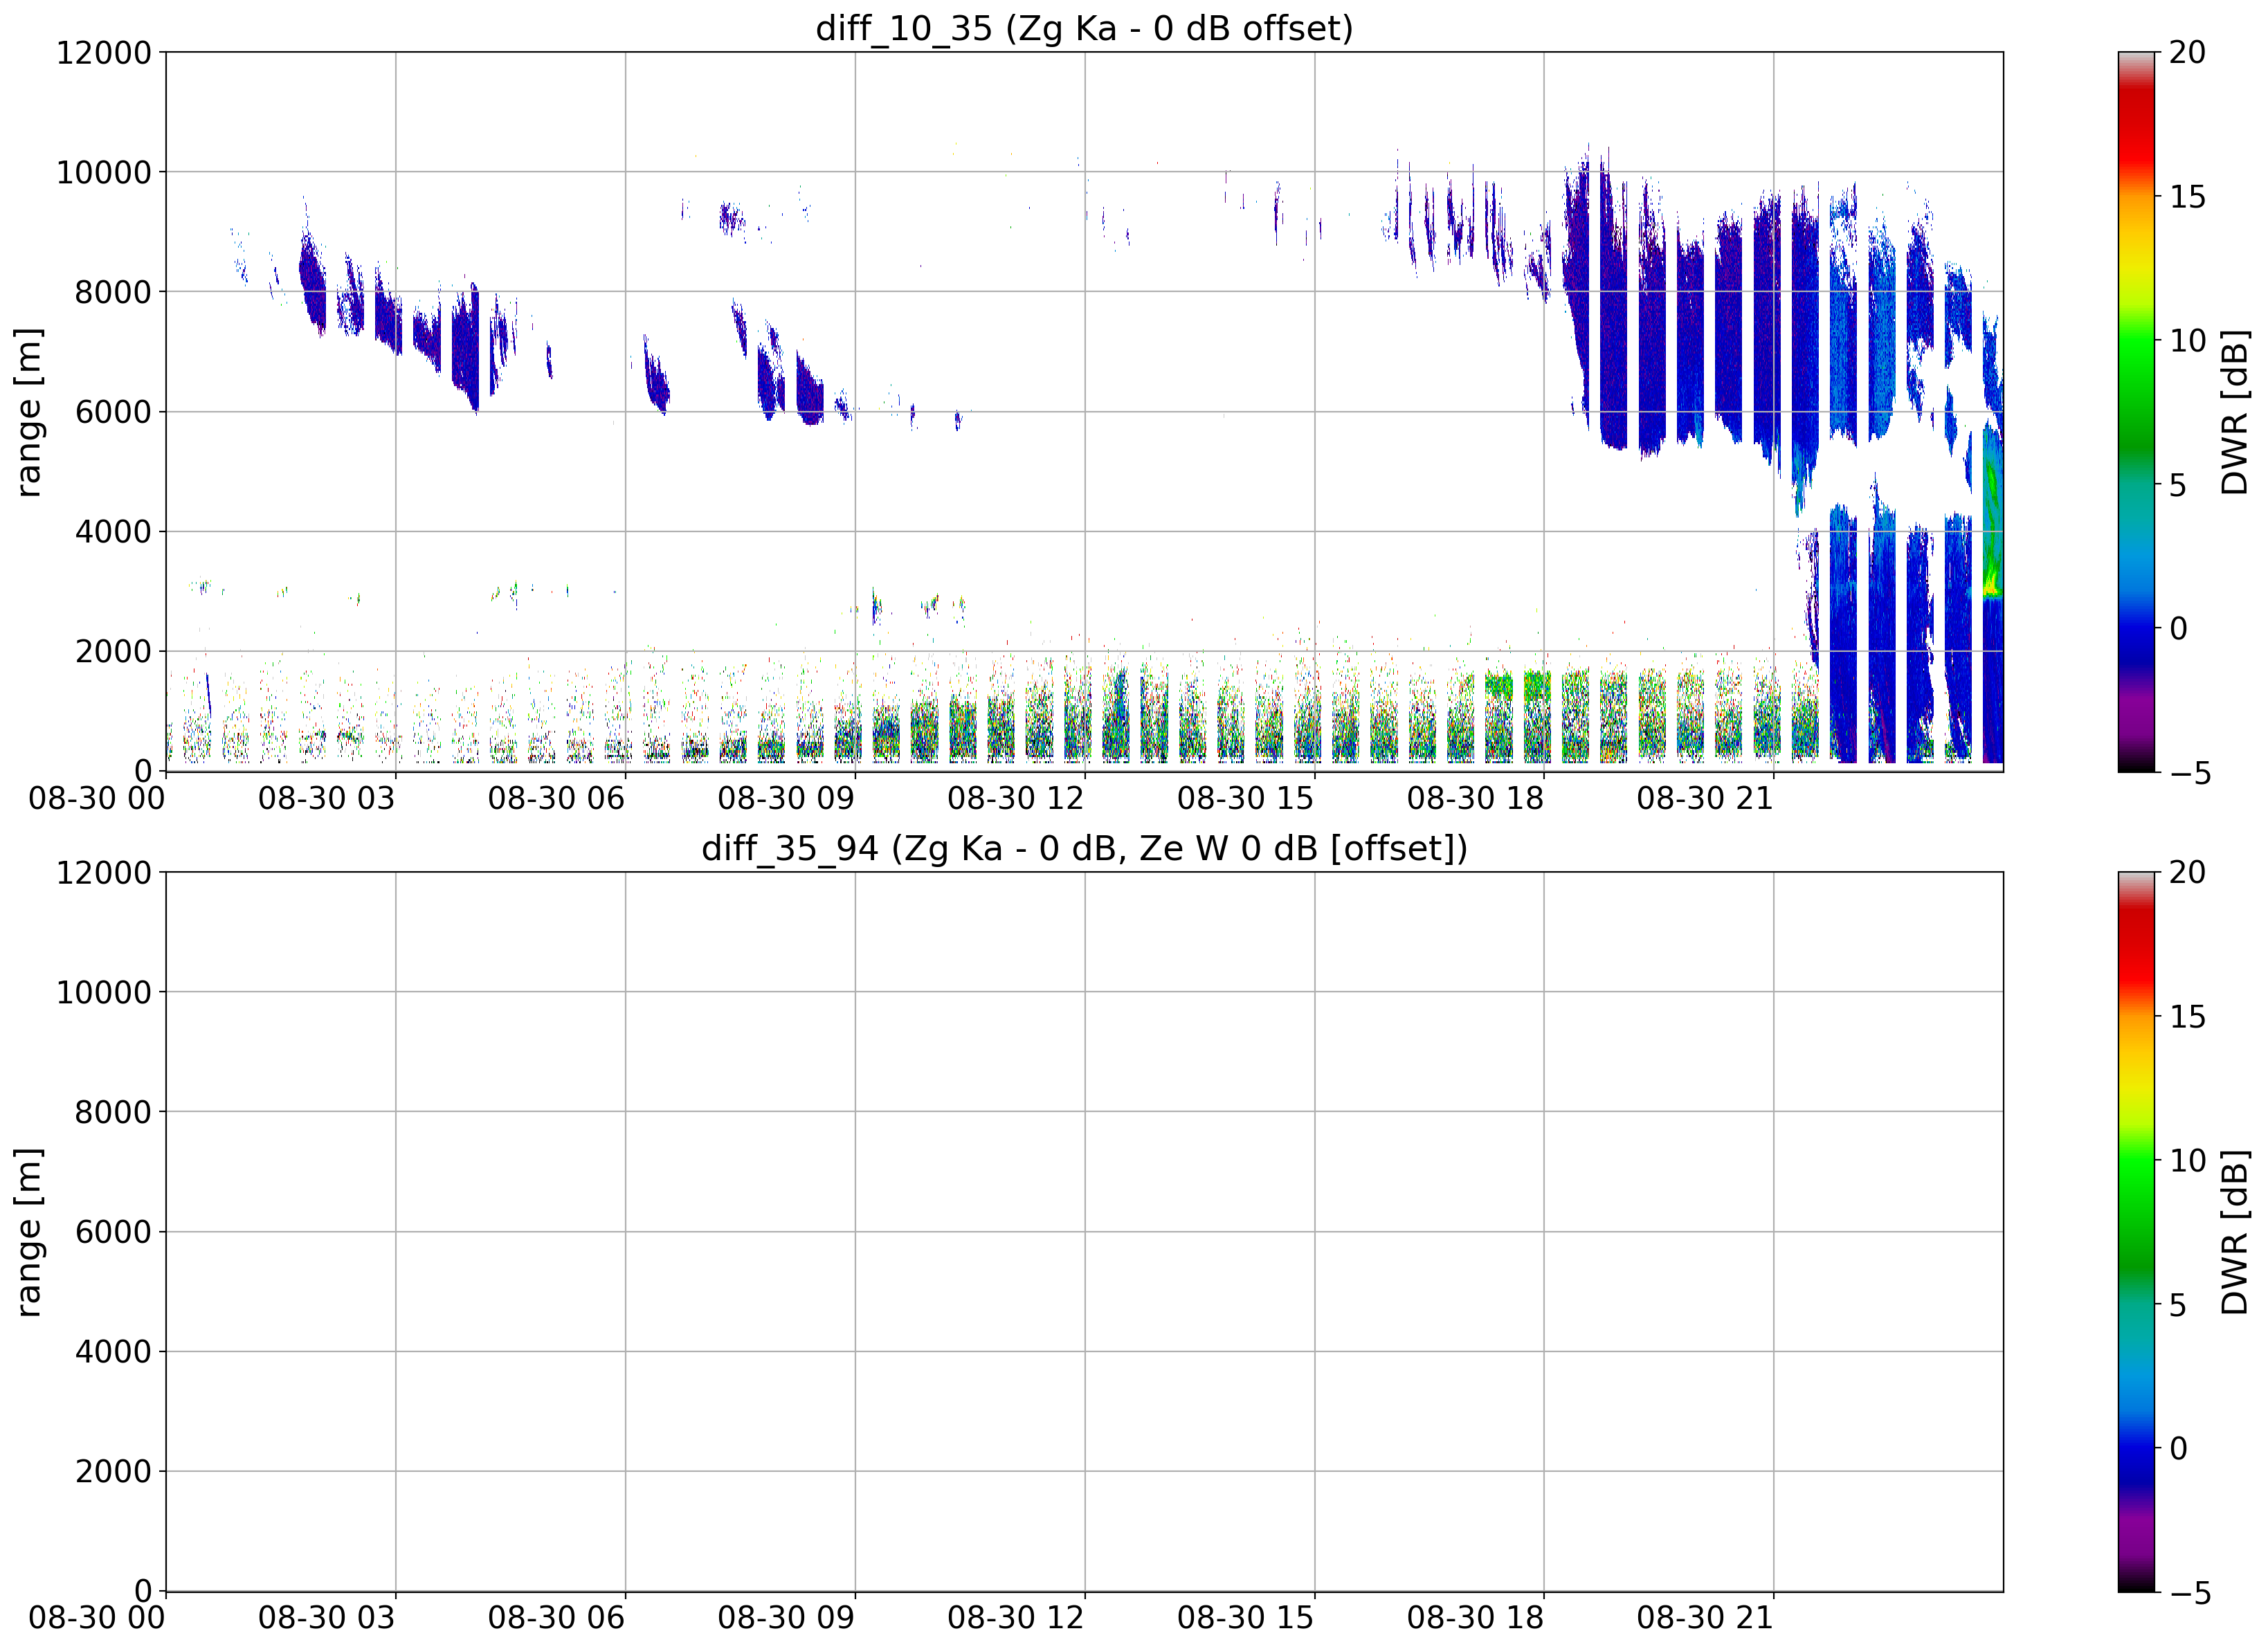Click the 08-30 15 time label under the top plot
This screenshot has height=1649, width=2268.
pyautogui.click(x=1245, y=799)
